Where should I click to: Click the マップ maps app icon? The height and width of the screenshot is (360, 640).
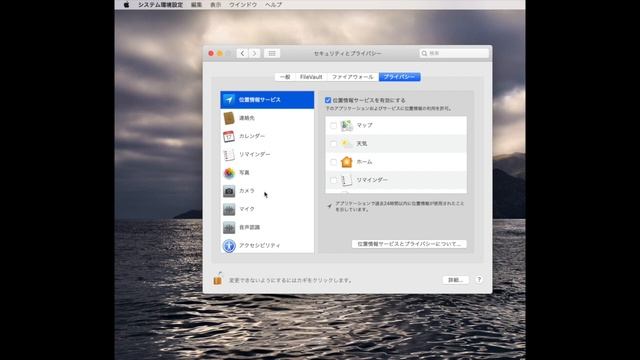coord(347,125)
